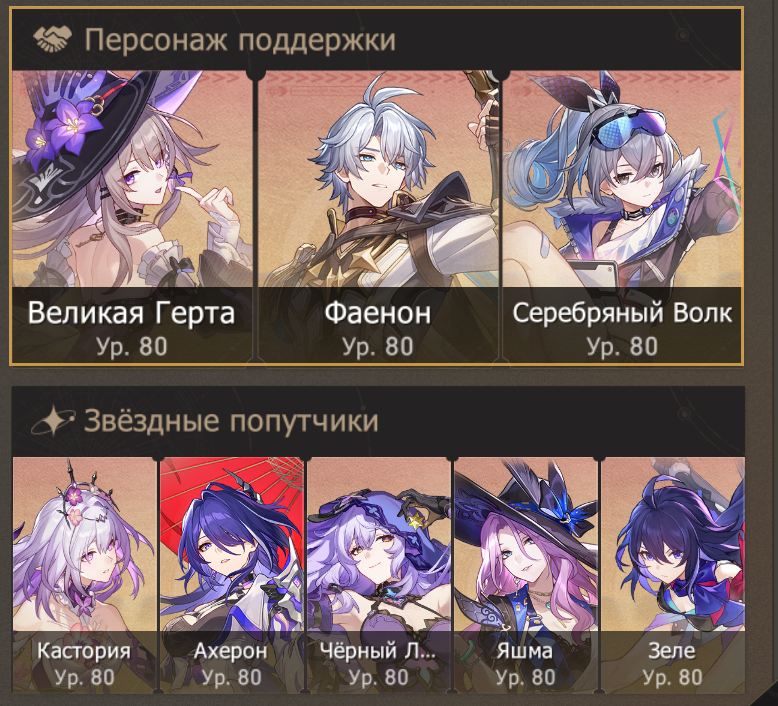Select the Серебряный Волк character portrait
Screen dimensions: 778x706
tap(622, 216)
